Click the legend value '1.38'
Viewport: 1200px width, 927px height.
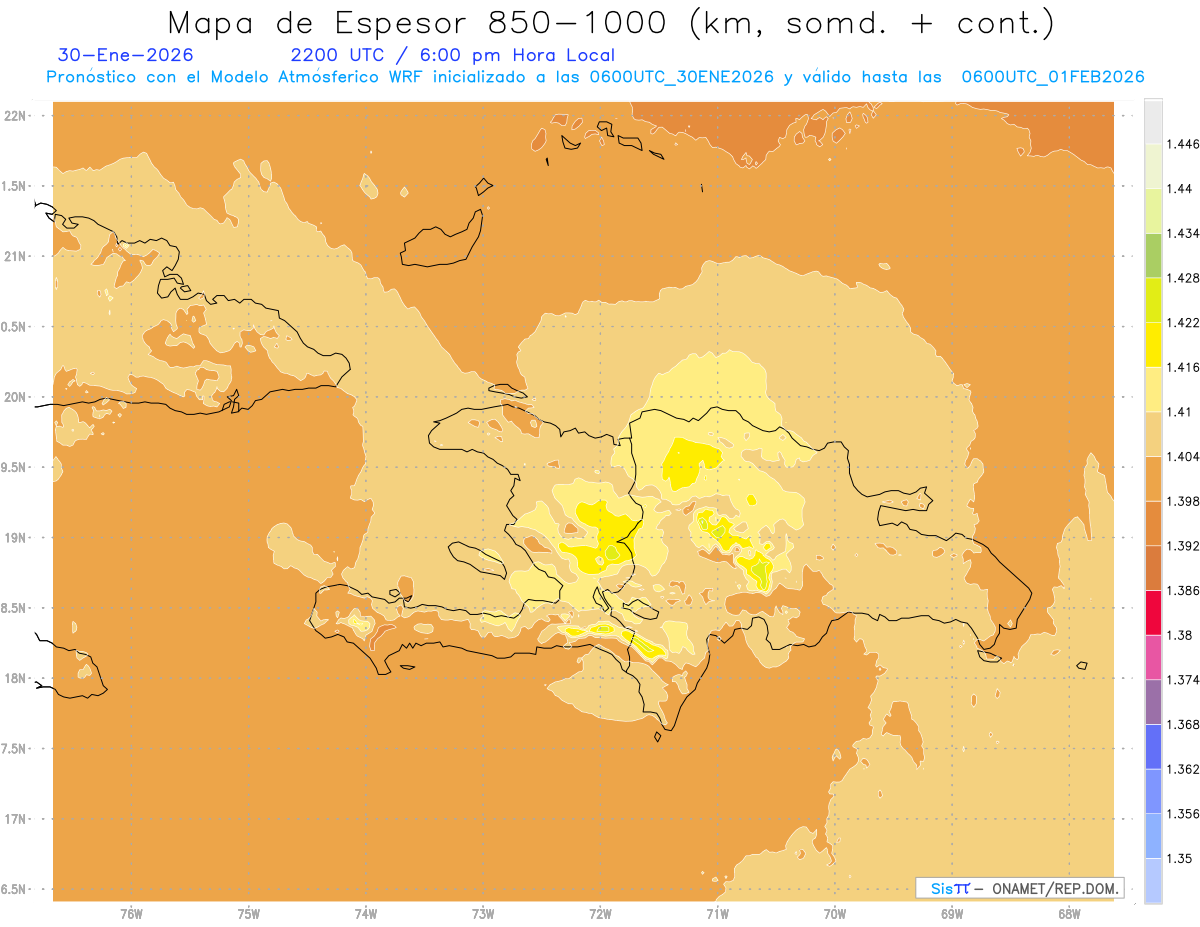coord(1180,635)
